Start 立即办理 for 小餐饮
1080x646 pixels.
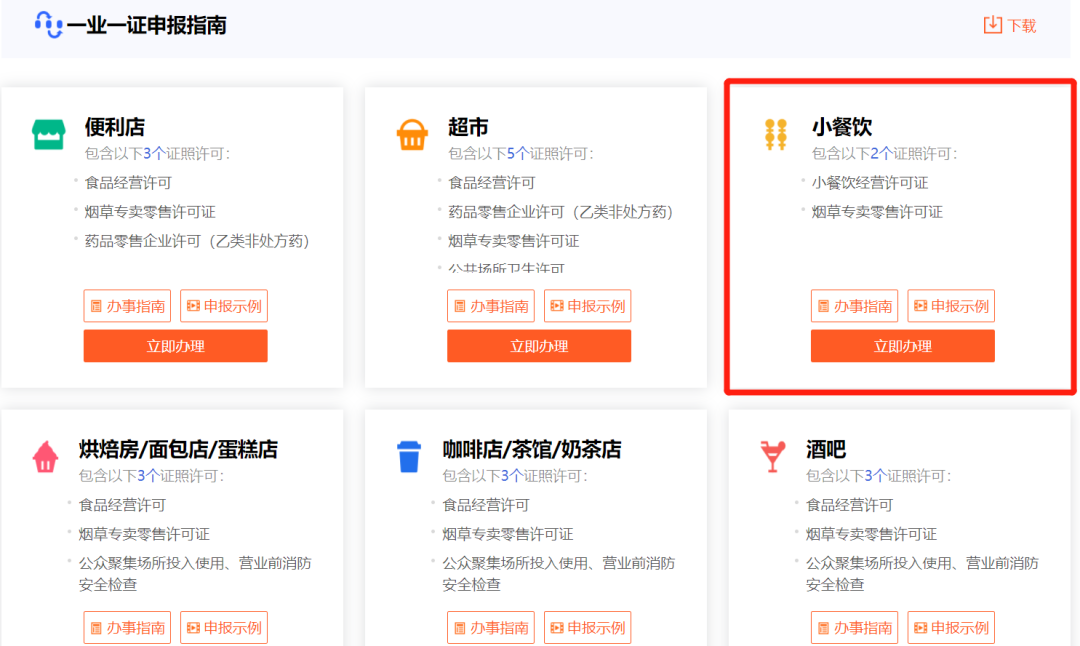(x=902, y=346)
